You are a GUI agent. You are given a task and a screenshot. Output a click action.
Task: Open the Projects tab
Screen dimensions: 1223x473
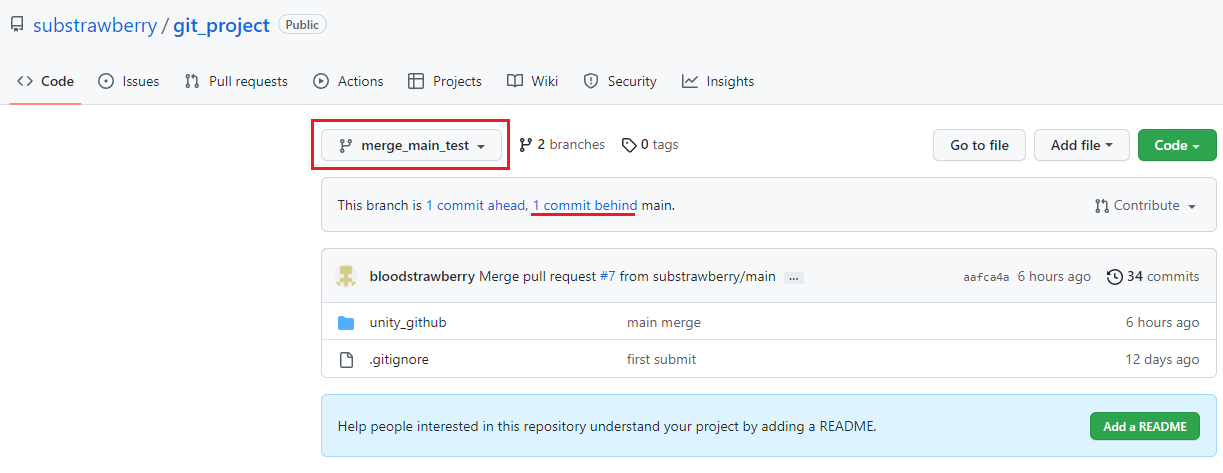[x=445, y=81]
